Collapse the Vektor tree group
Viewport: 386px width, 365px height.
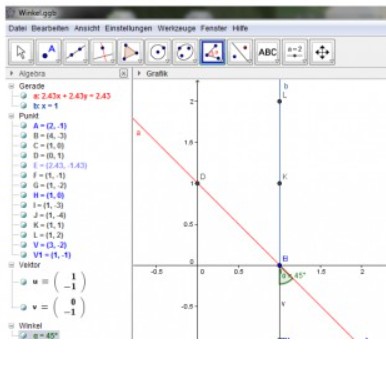tap(12, 265)
